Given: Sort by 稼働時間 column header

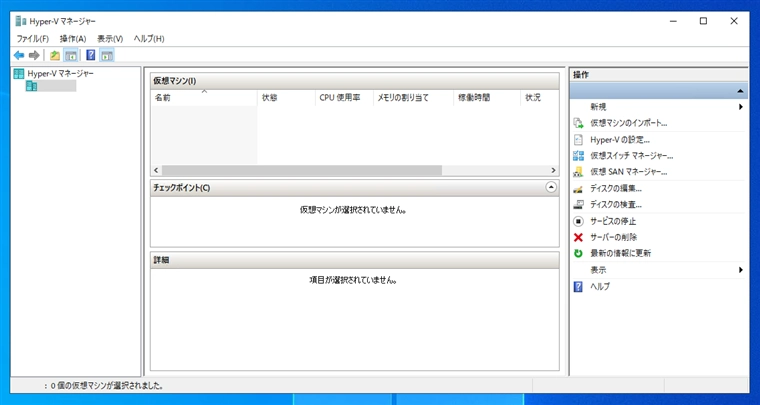Looking at the screenshot, I should (x=487, y=98).
